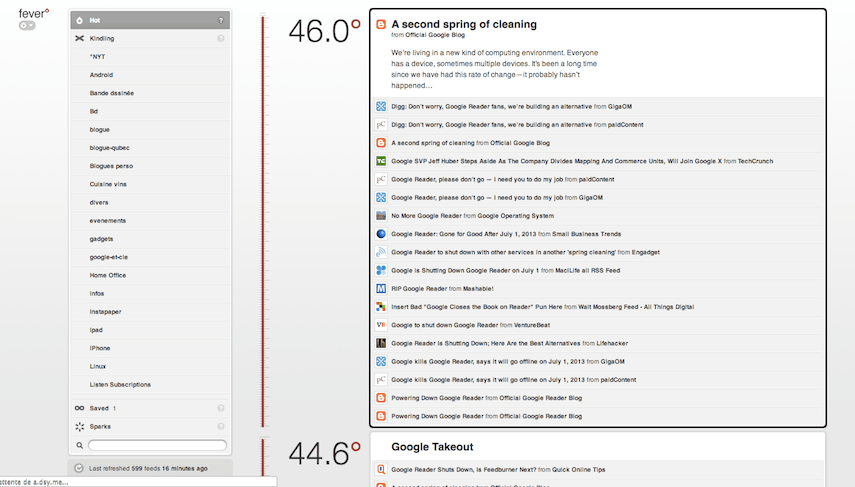This screenshot has width=855, height=487.
Task: Click the sidebar search field
Action: [x=157, y=445]
